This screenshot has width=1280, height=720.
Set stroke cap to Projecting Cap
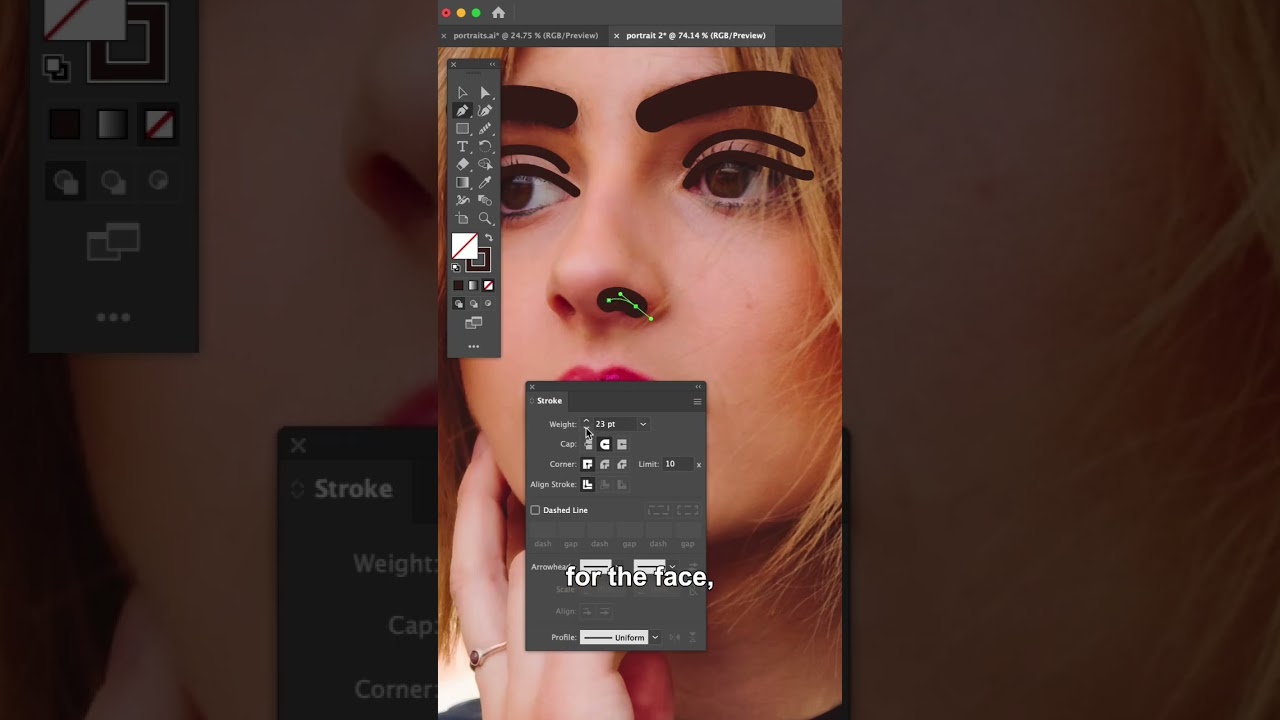622,444
